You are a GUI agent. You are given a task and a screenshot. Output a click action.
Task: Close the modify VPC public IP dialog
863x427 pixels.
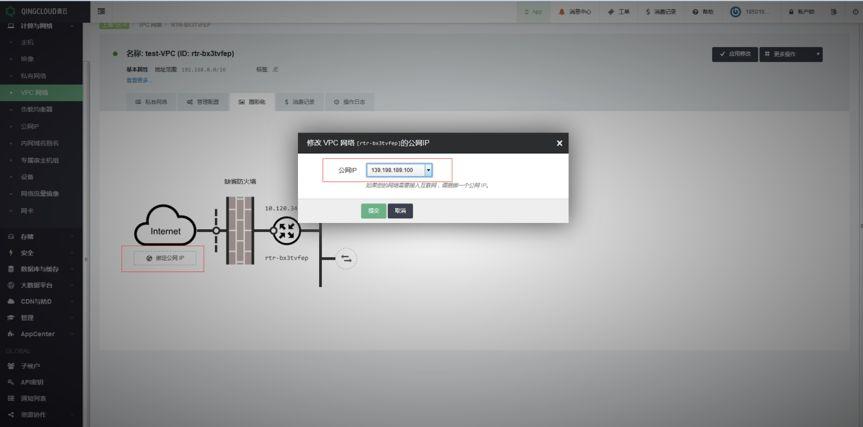(559, 143)
